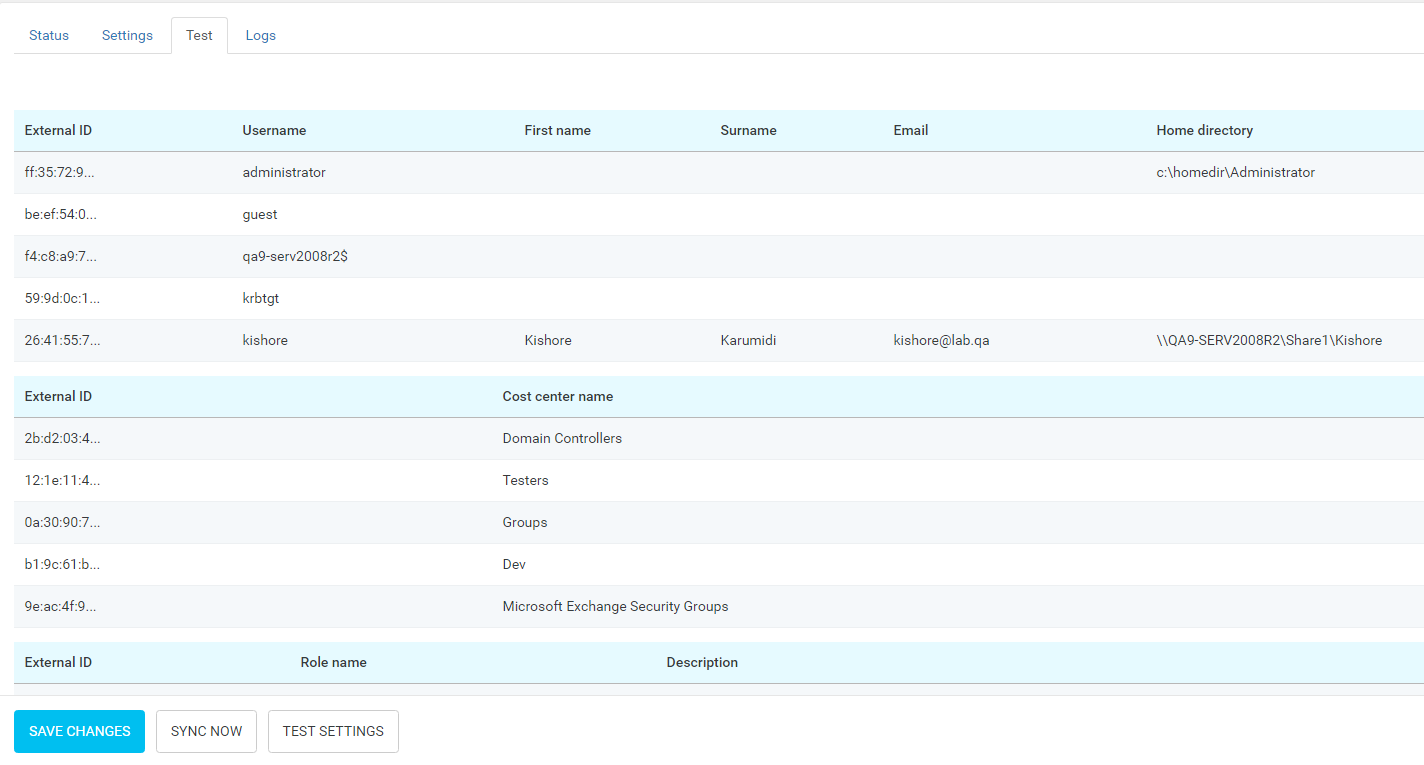Select the qa9-serv2008r2$ username cell

tap(295, 256)
